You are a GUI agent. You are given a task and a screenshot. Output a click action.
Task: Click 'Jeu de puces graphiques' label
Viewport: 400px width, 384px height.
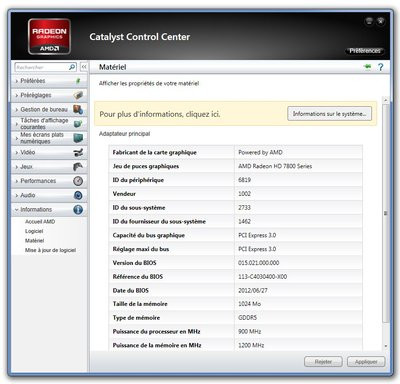(x=146, y=166)
